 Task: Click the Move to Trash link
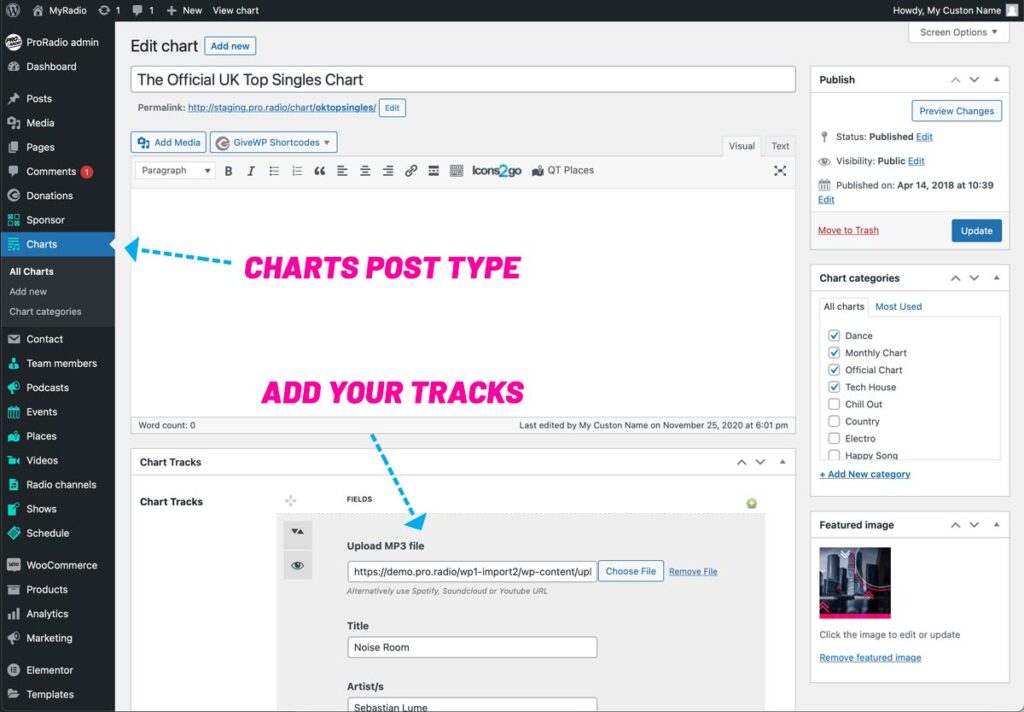point(848,230)
